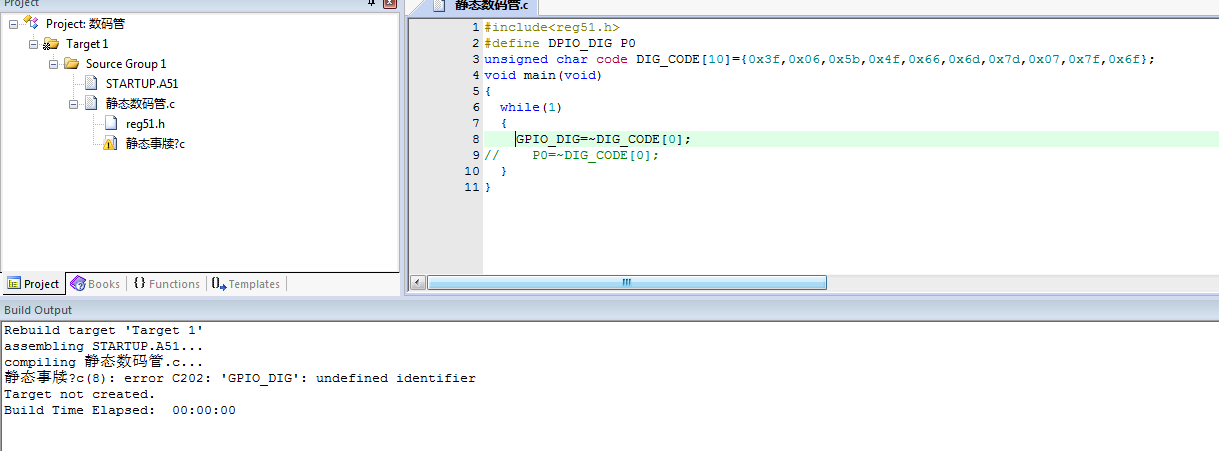Select Source Group 1 label

pyautogui.click(x=126, y=64)
